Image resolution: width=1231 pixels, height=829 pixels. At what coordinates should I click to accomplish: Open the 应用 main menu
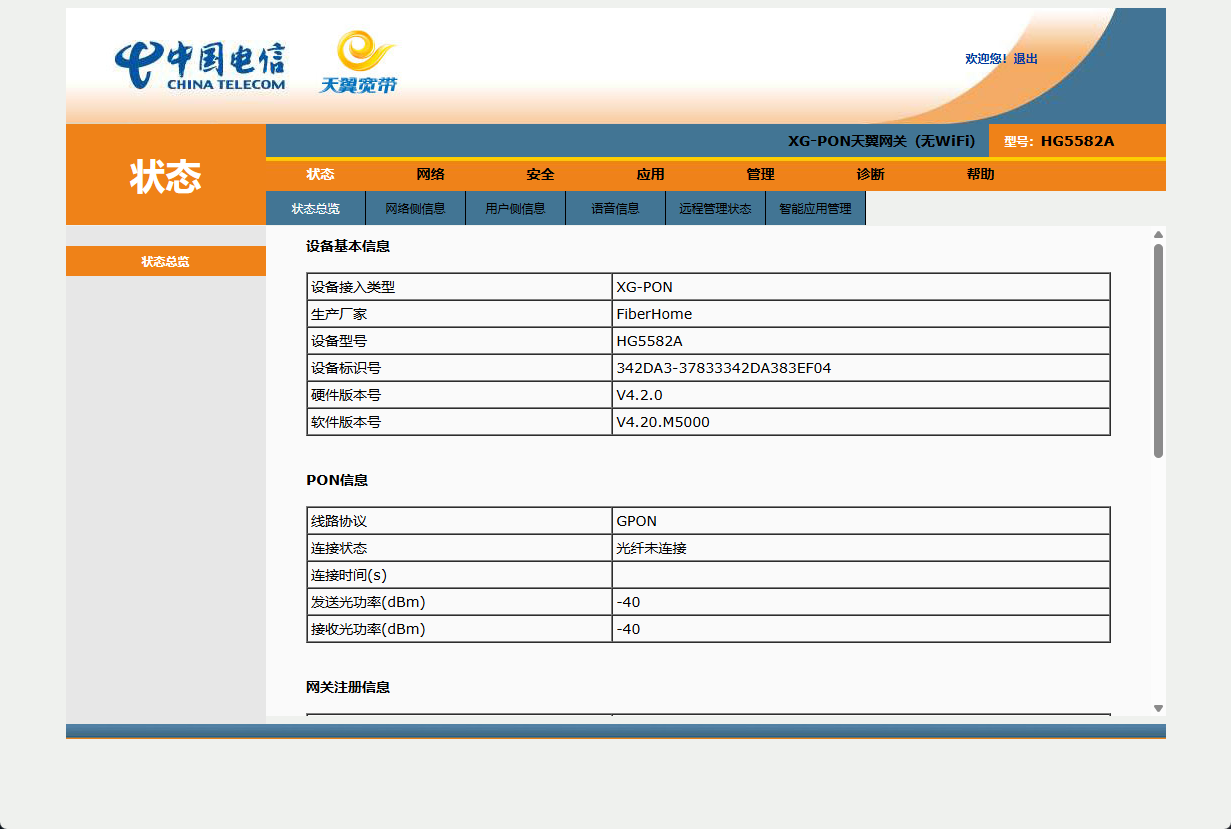tap(650, 174)
